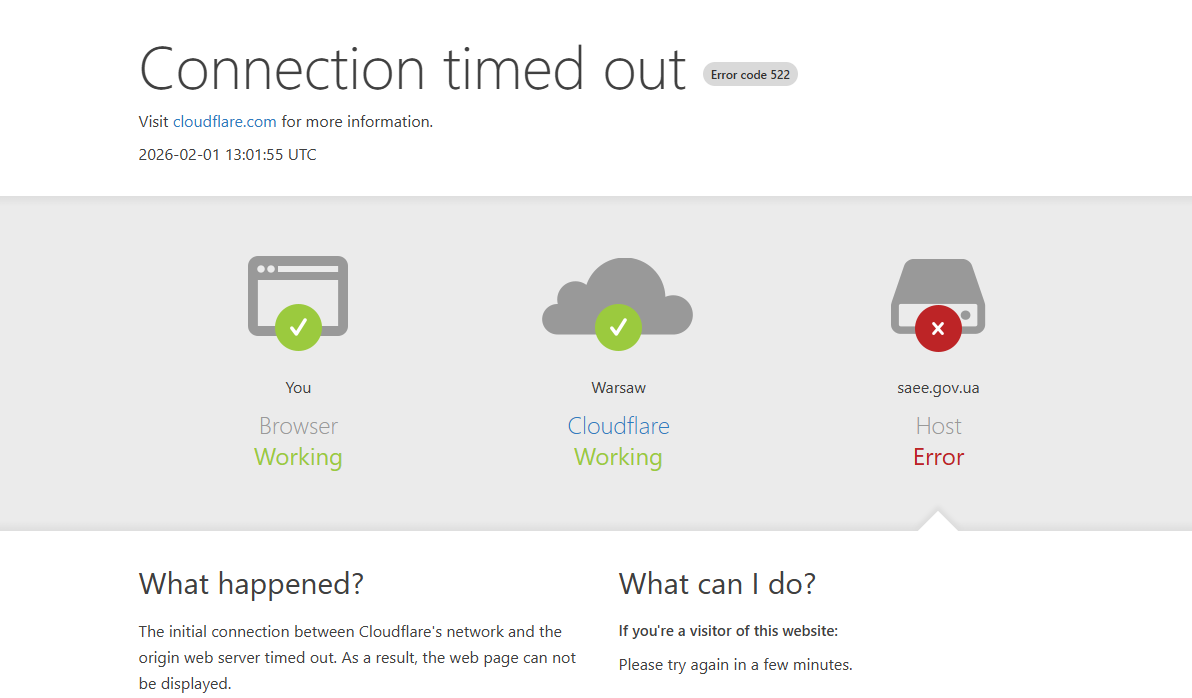Viewport: 1192px width, 698px height.
Task: Click the saee.gov.ua hostname label
Action: click(x=938, y=388)
